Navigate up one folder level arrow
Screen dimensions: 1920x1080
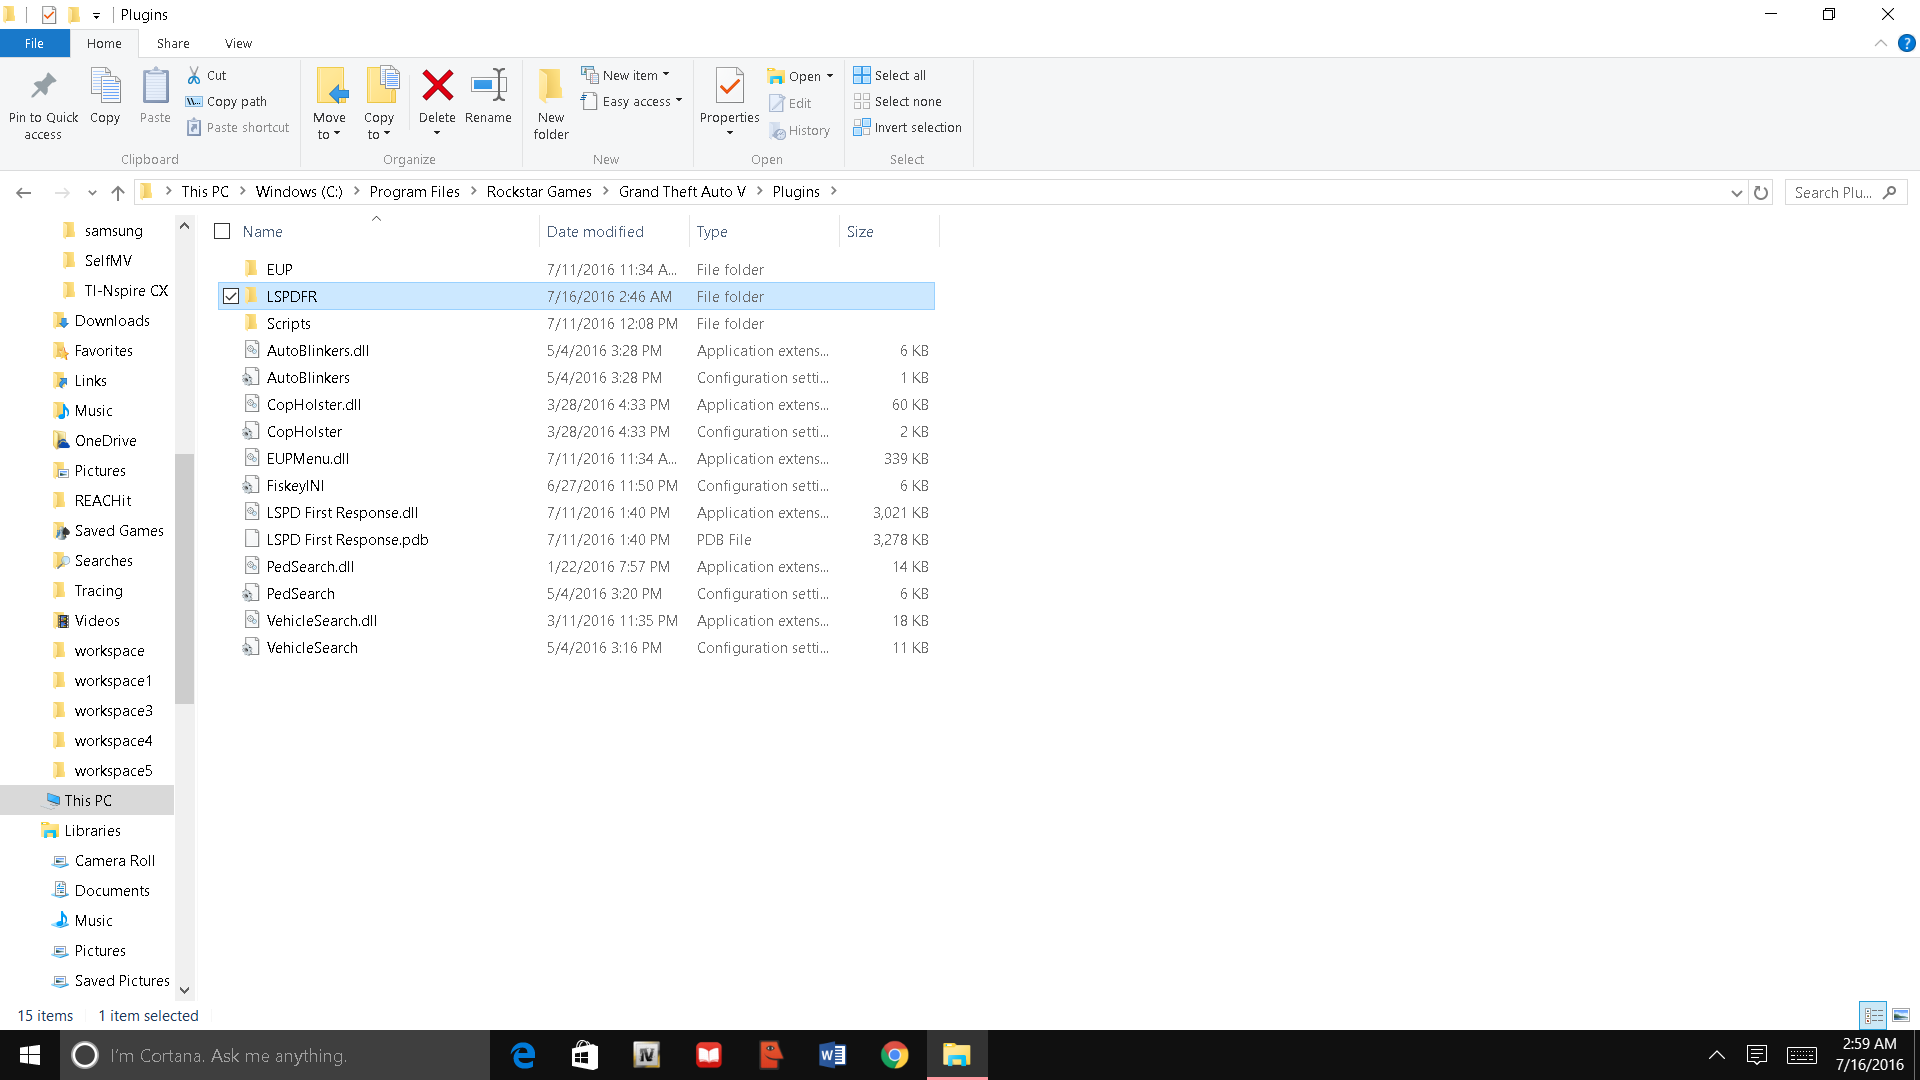click(x=118, y=192)
